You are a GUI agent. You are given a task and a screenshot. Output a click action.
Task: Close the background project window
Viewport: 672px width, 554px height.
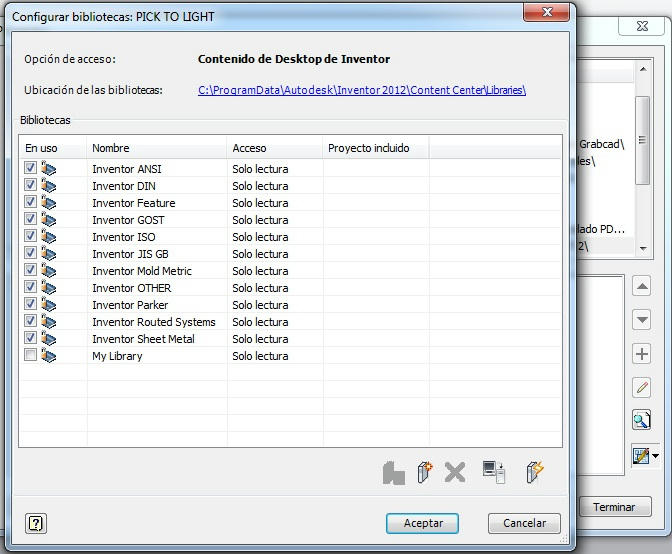(642, 27)
